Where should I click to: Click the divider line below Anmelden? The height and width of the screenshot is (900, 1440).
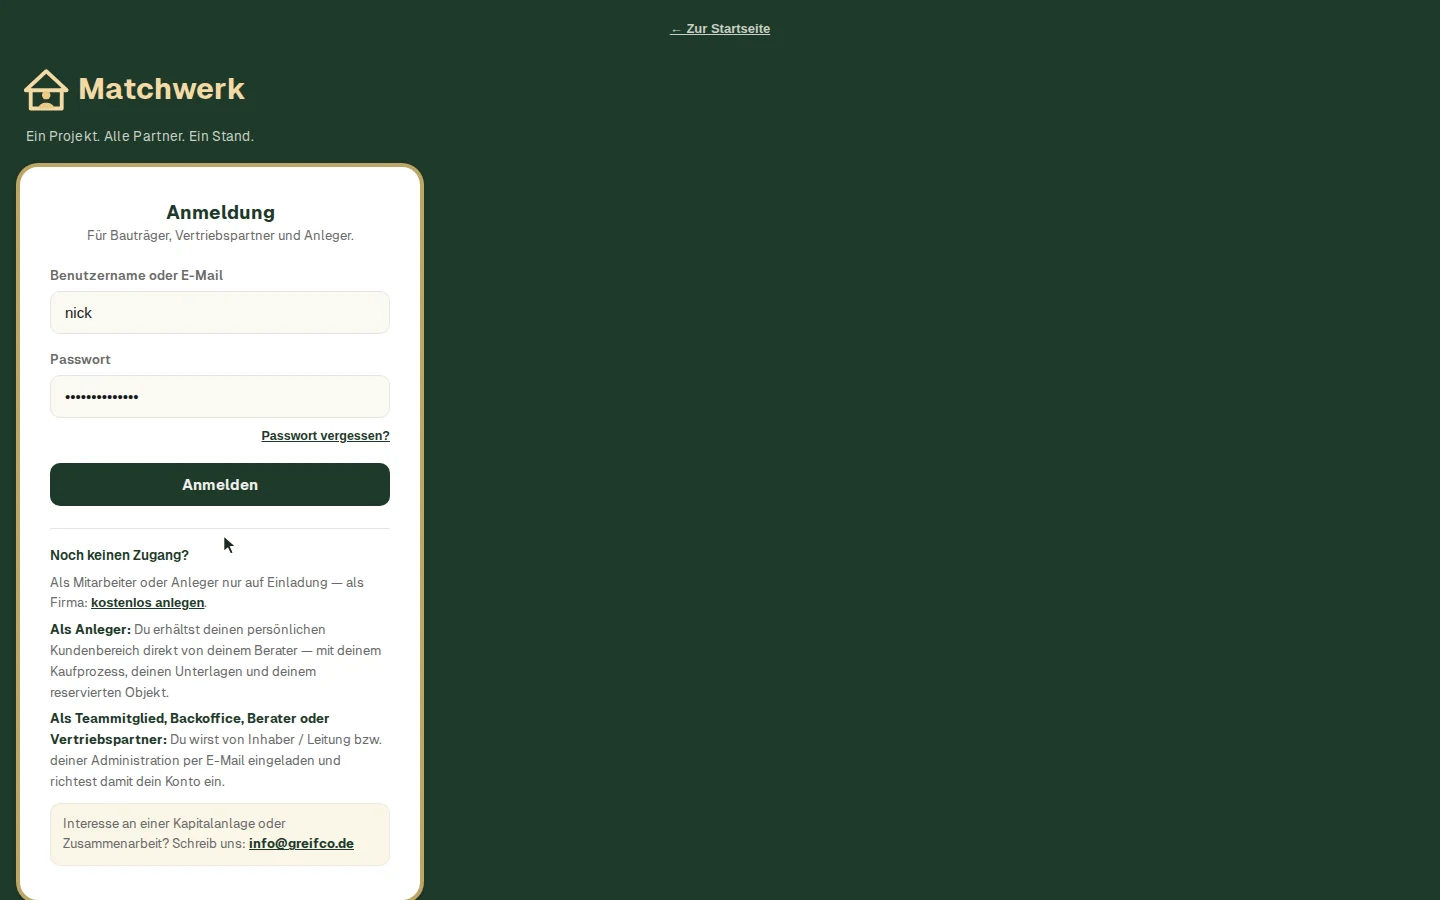(x=220, y=528)
